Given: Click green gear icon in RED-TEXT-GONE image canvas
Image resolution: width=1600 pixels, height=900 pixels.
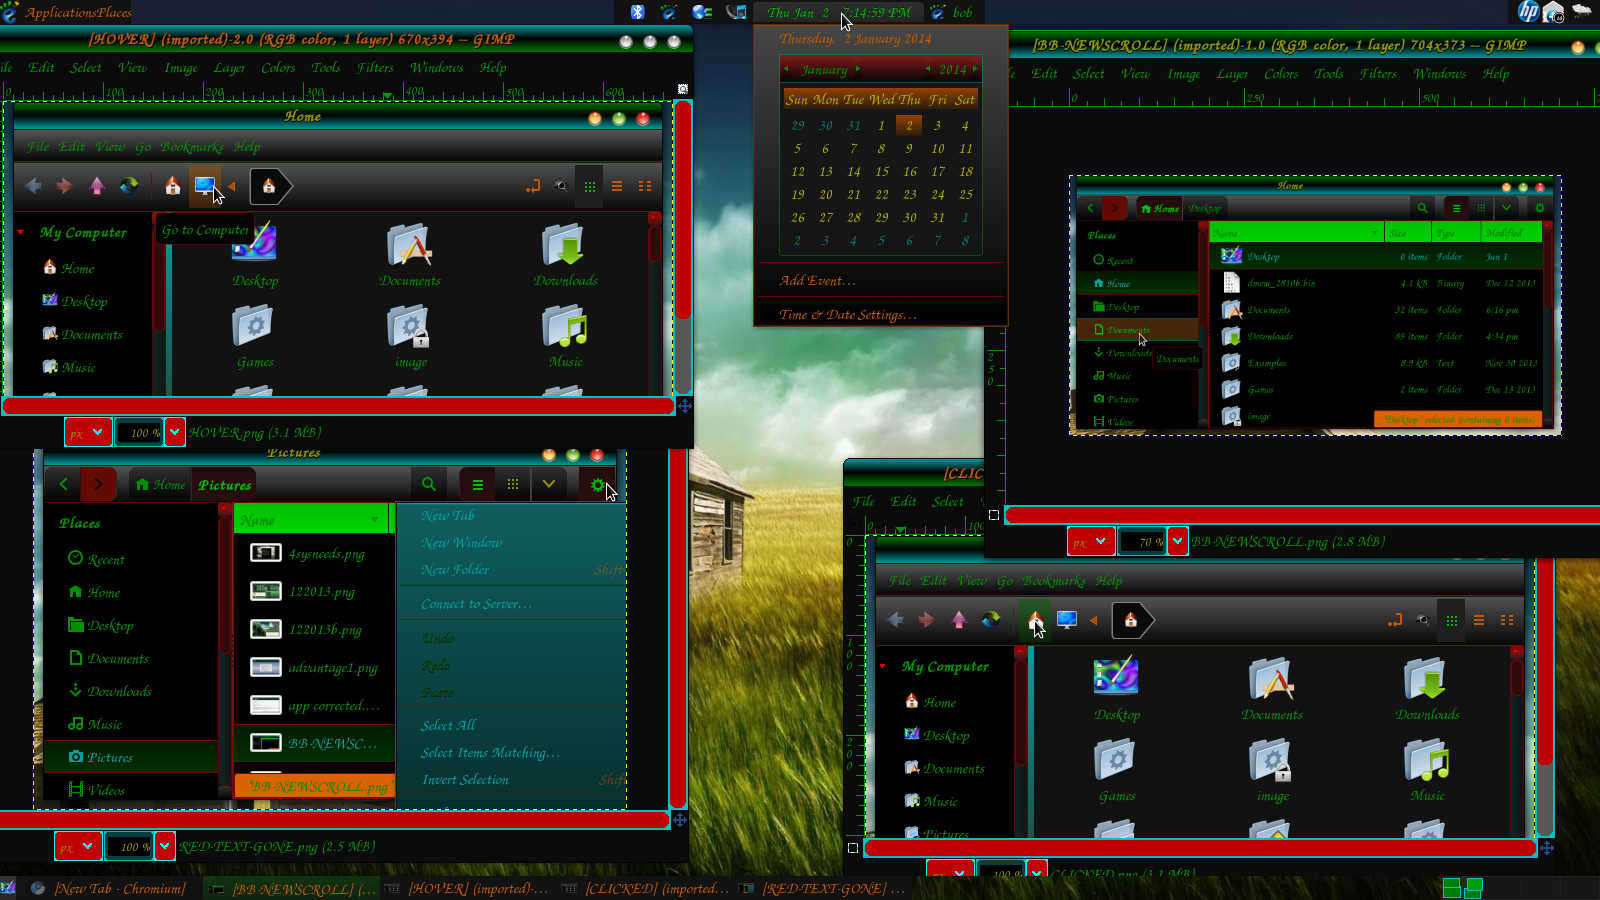Looking at the screenshot, I should coord(597,484).
